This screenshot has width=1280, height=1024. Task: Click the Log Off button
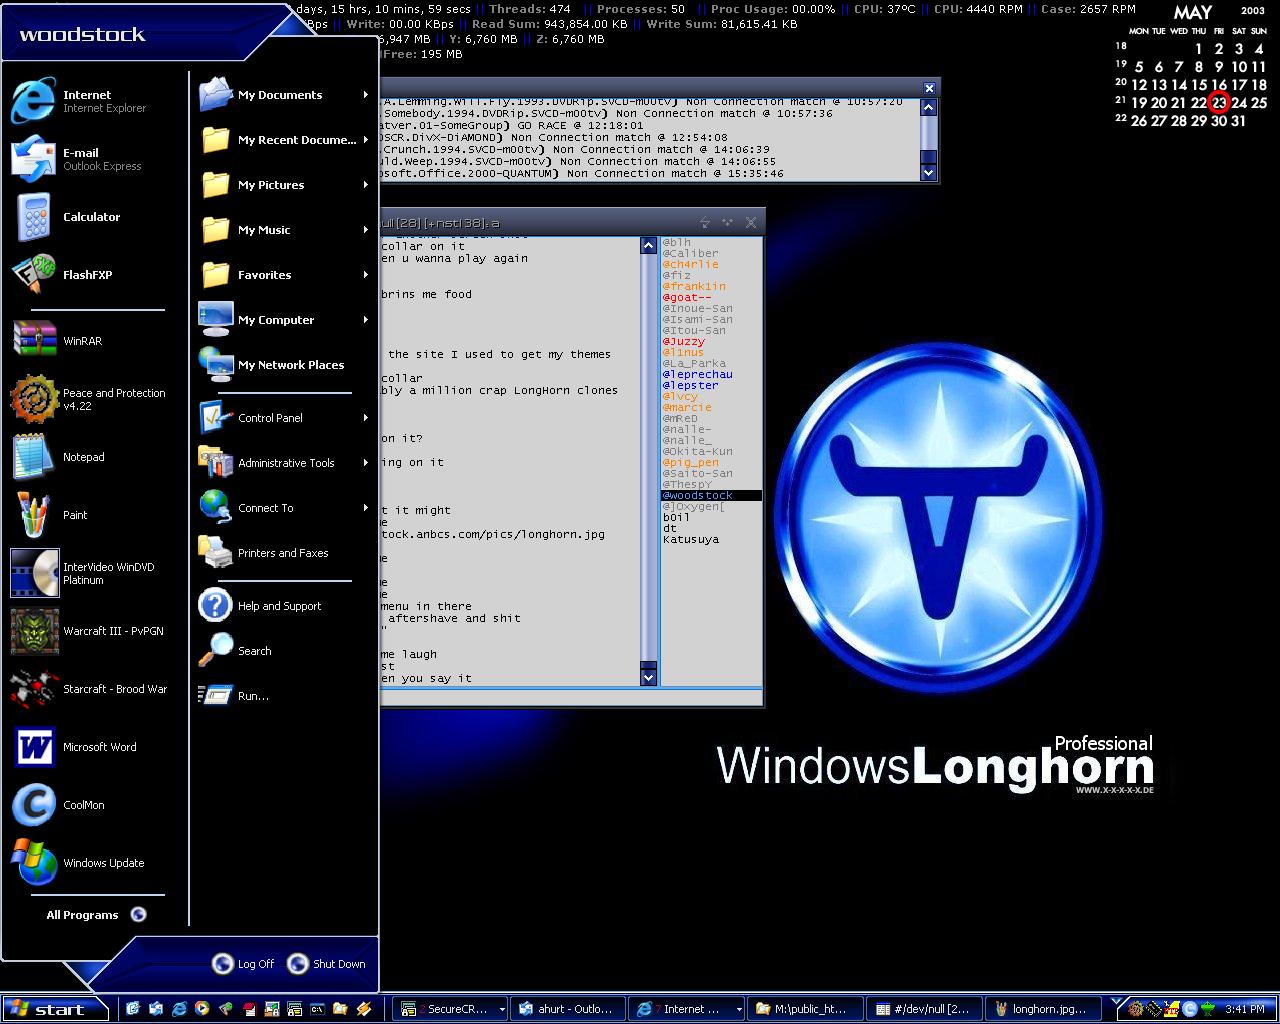click(243, 964)
